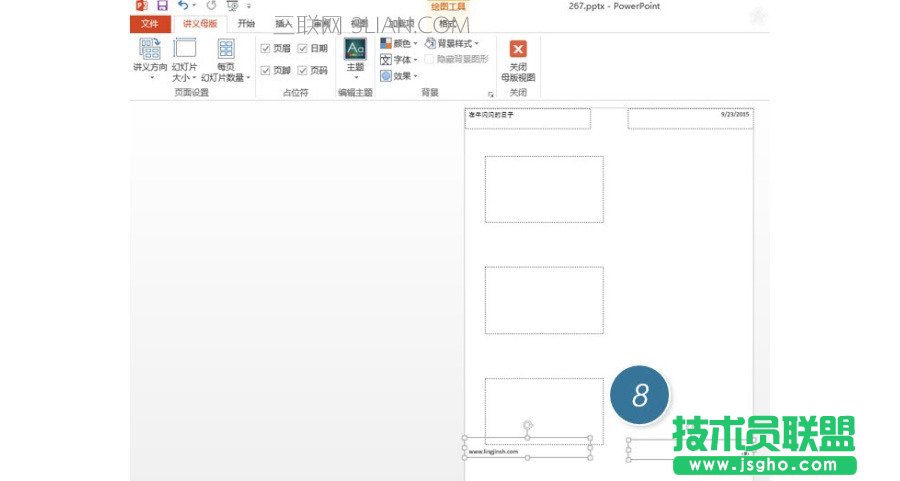
Task: Open 幻灯片大小 slide size menu
Action: point(184,59)
